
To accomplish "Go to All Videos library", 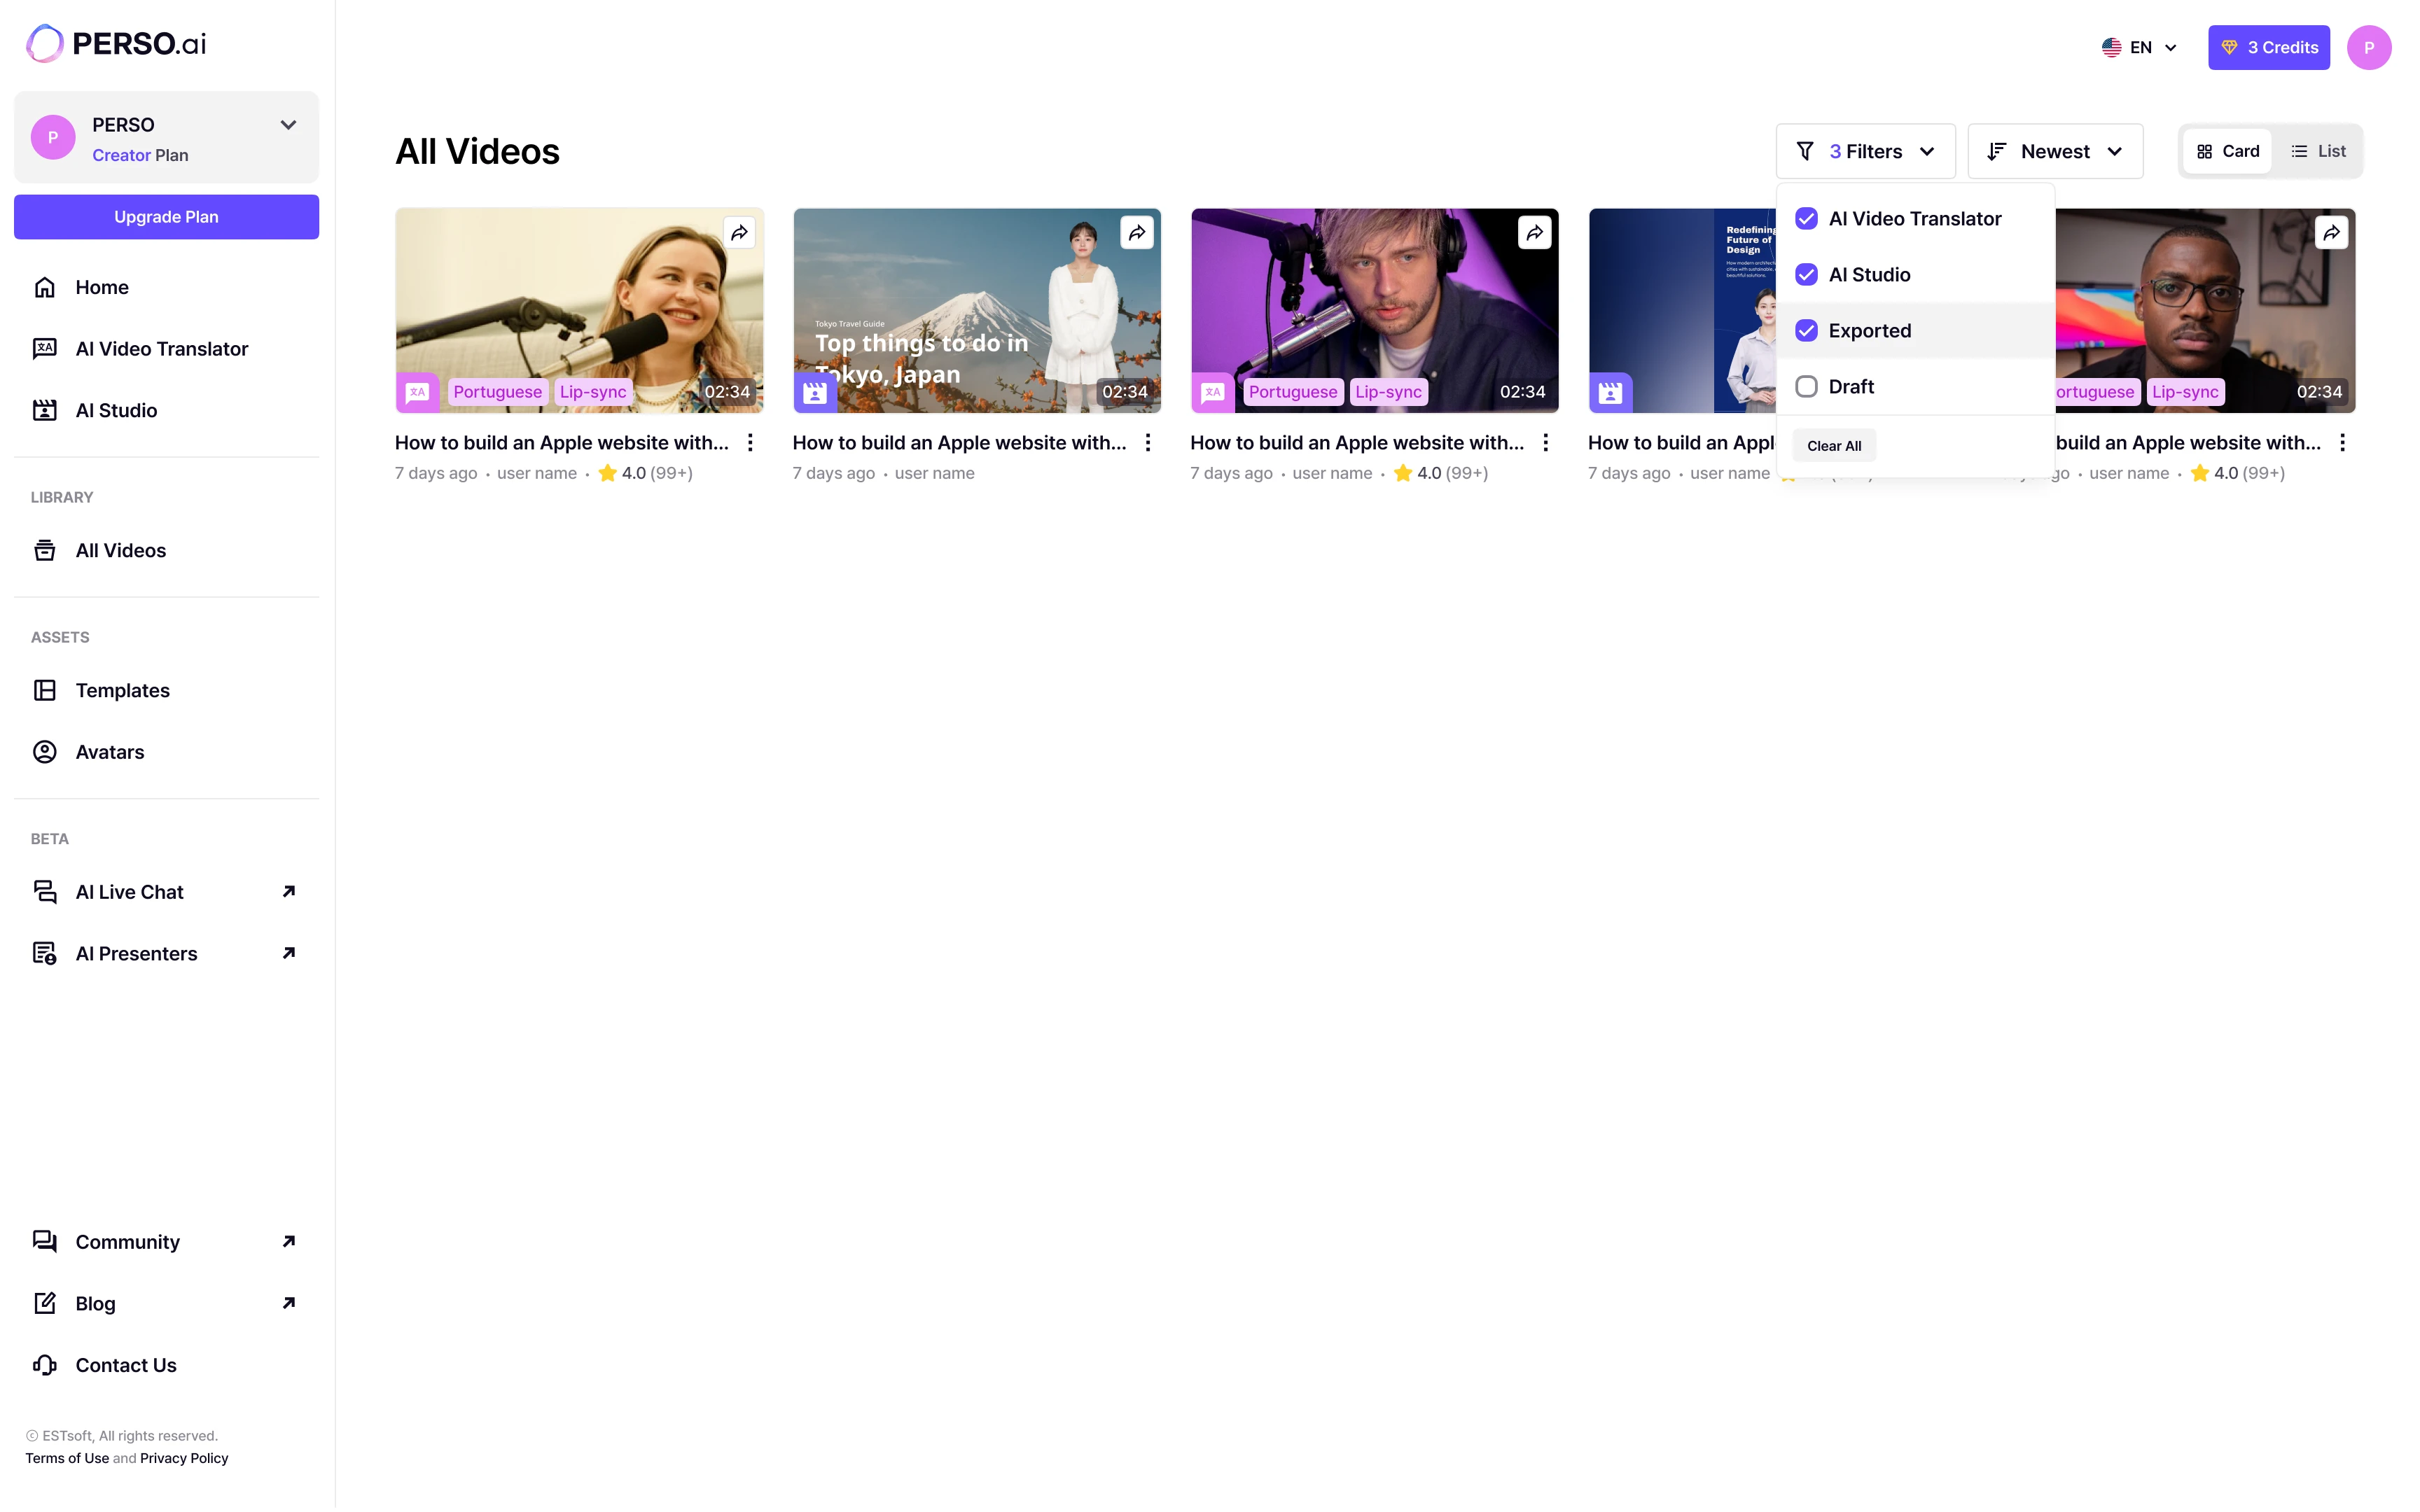I will pos(166,550).
